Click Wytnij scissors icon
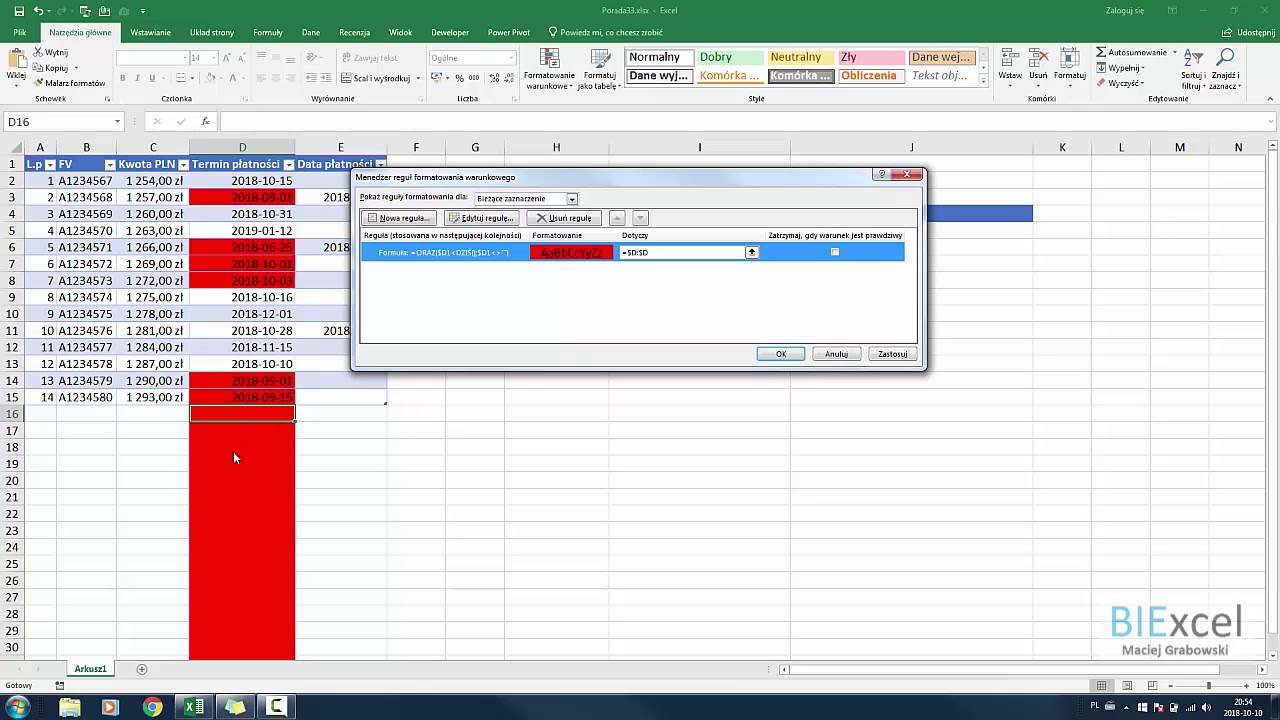The image size is (1280, 720). point(39,52)
